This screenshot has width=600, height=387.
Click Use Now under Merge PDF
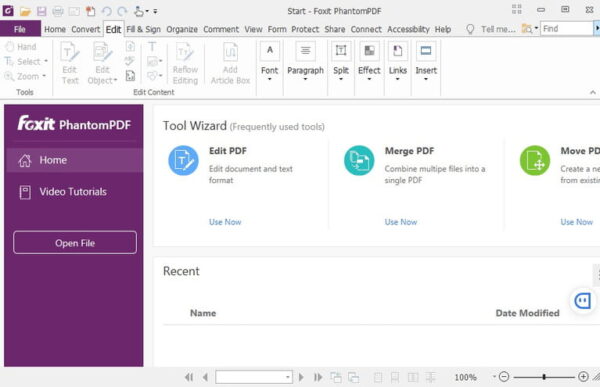[x=401, y=222]
